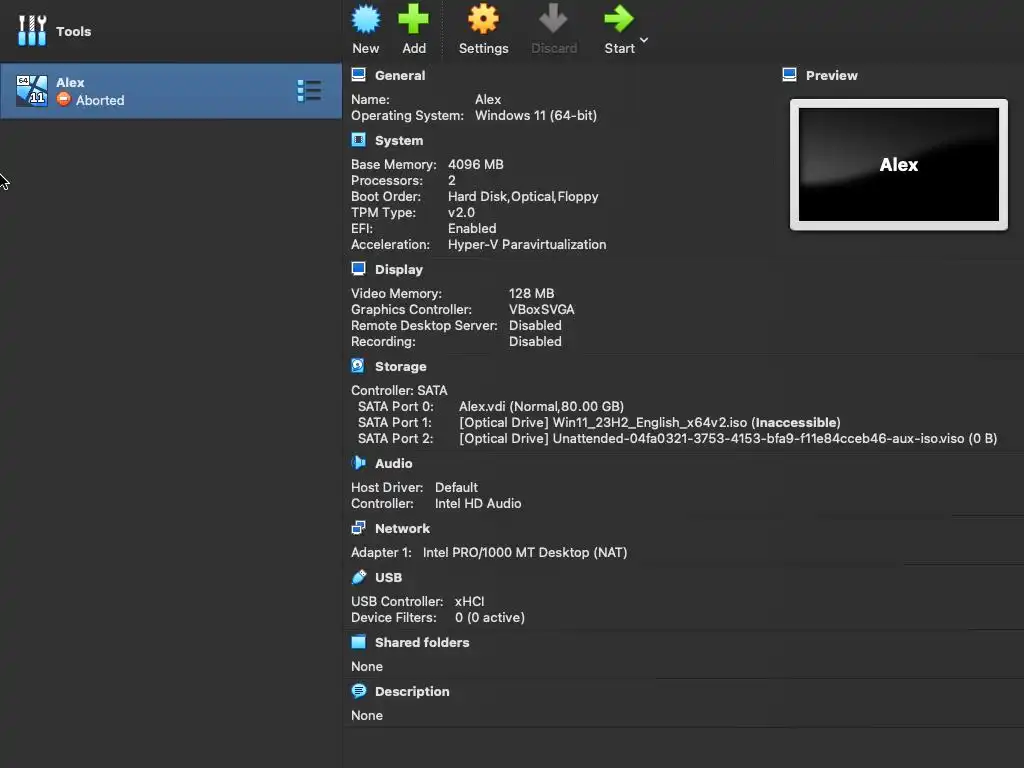This screenshot has width=1024, height=768.
Task: Click Alex.vdi on SATA Port 0
Action: click(x=541, y=406)
